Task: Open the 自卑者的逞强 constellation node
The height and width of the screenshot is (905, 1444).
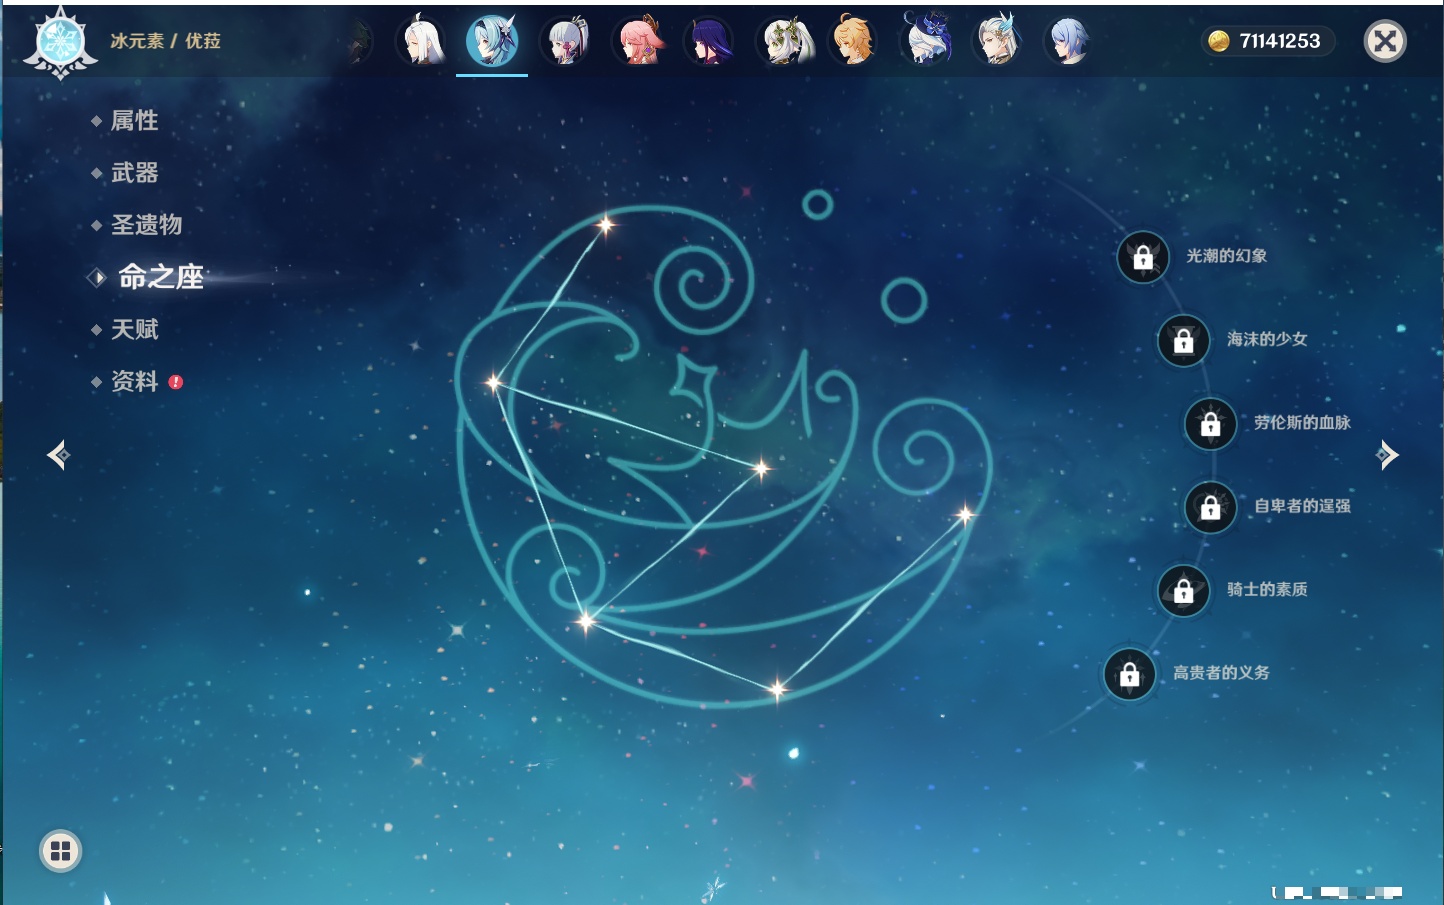Action: (1211, 508)
